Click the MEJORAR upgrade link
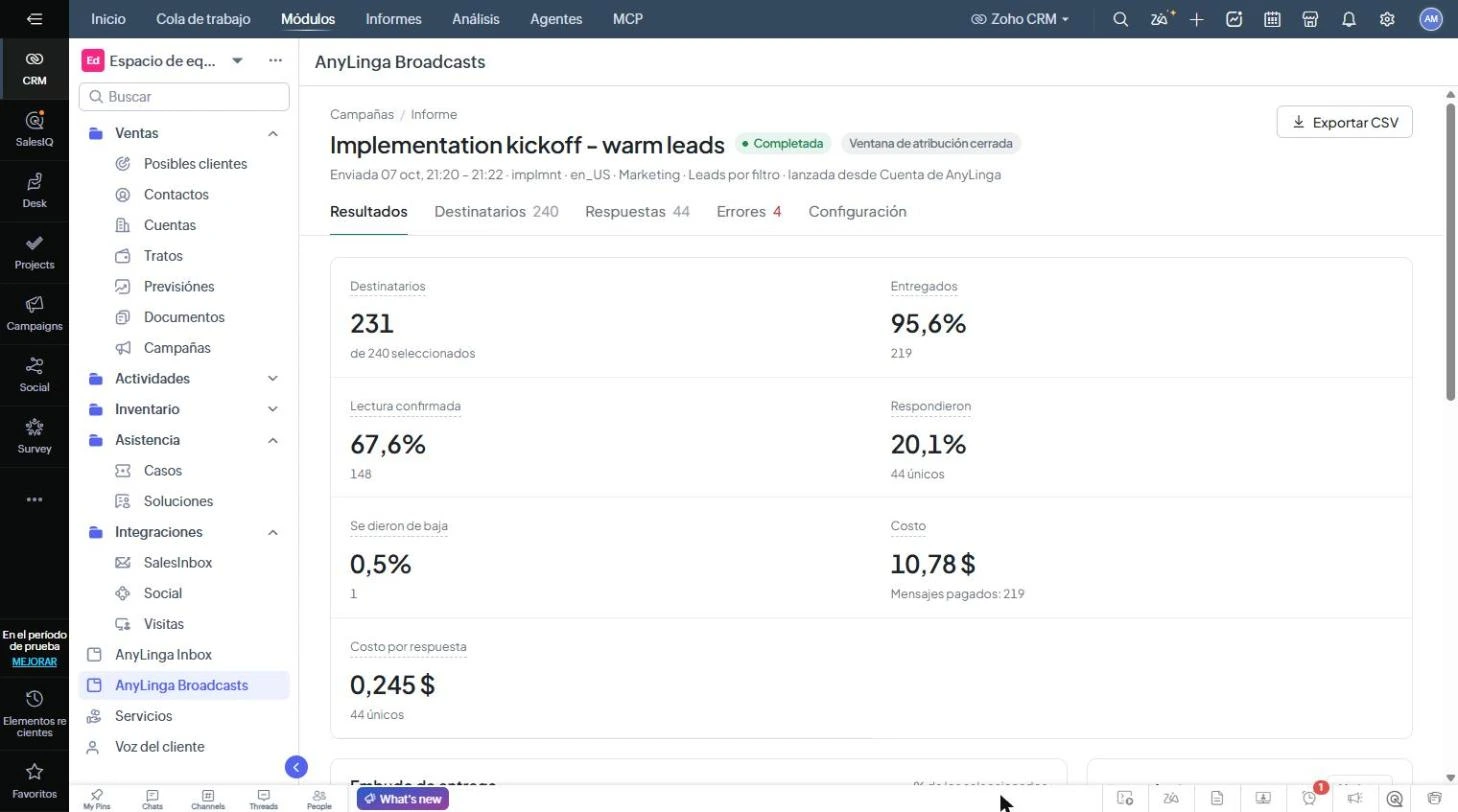 coord(34,662)
